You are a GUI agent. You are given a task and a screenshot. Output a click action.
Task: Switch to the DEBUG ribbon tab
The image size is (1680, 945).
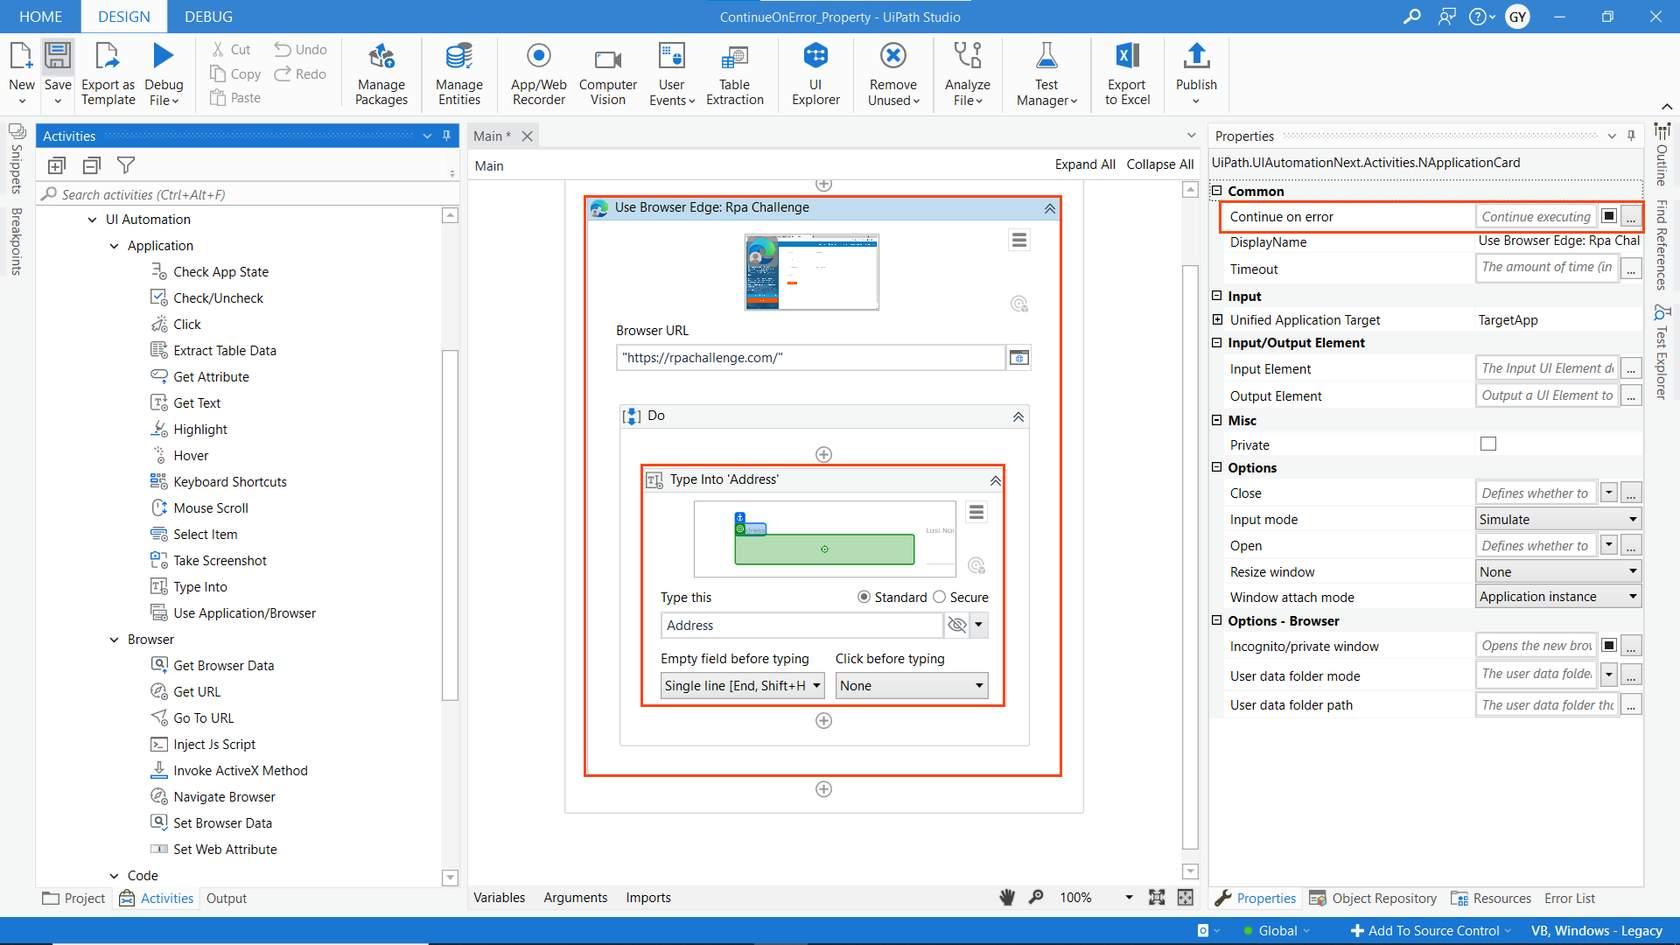point(206,16)
